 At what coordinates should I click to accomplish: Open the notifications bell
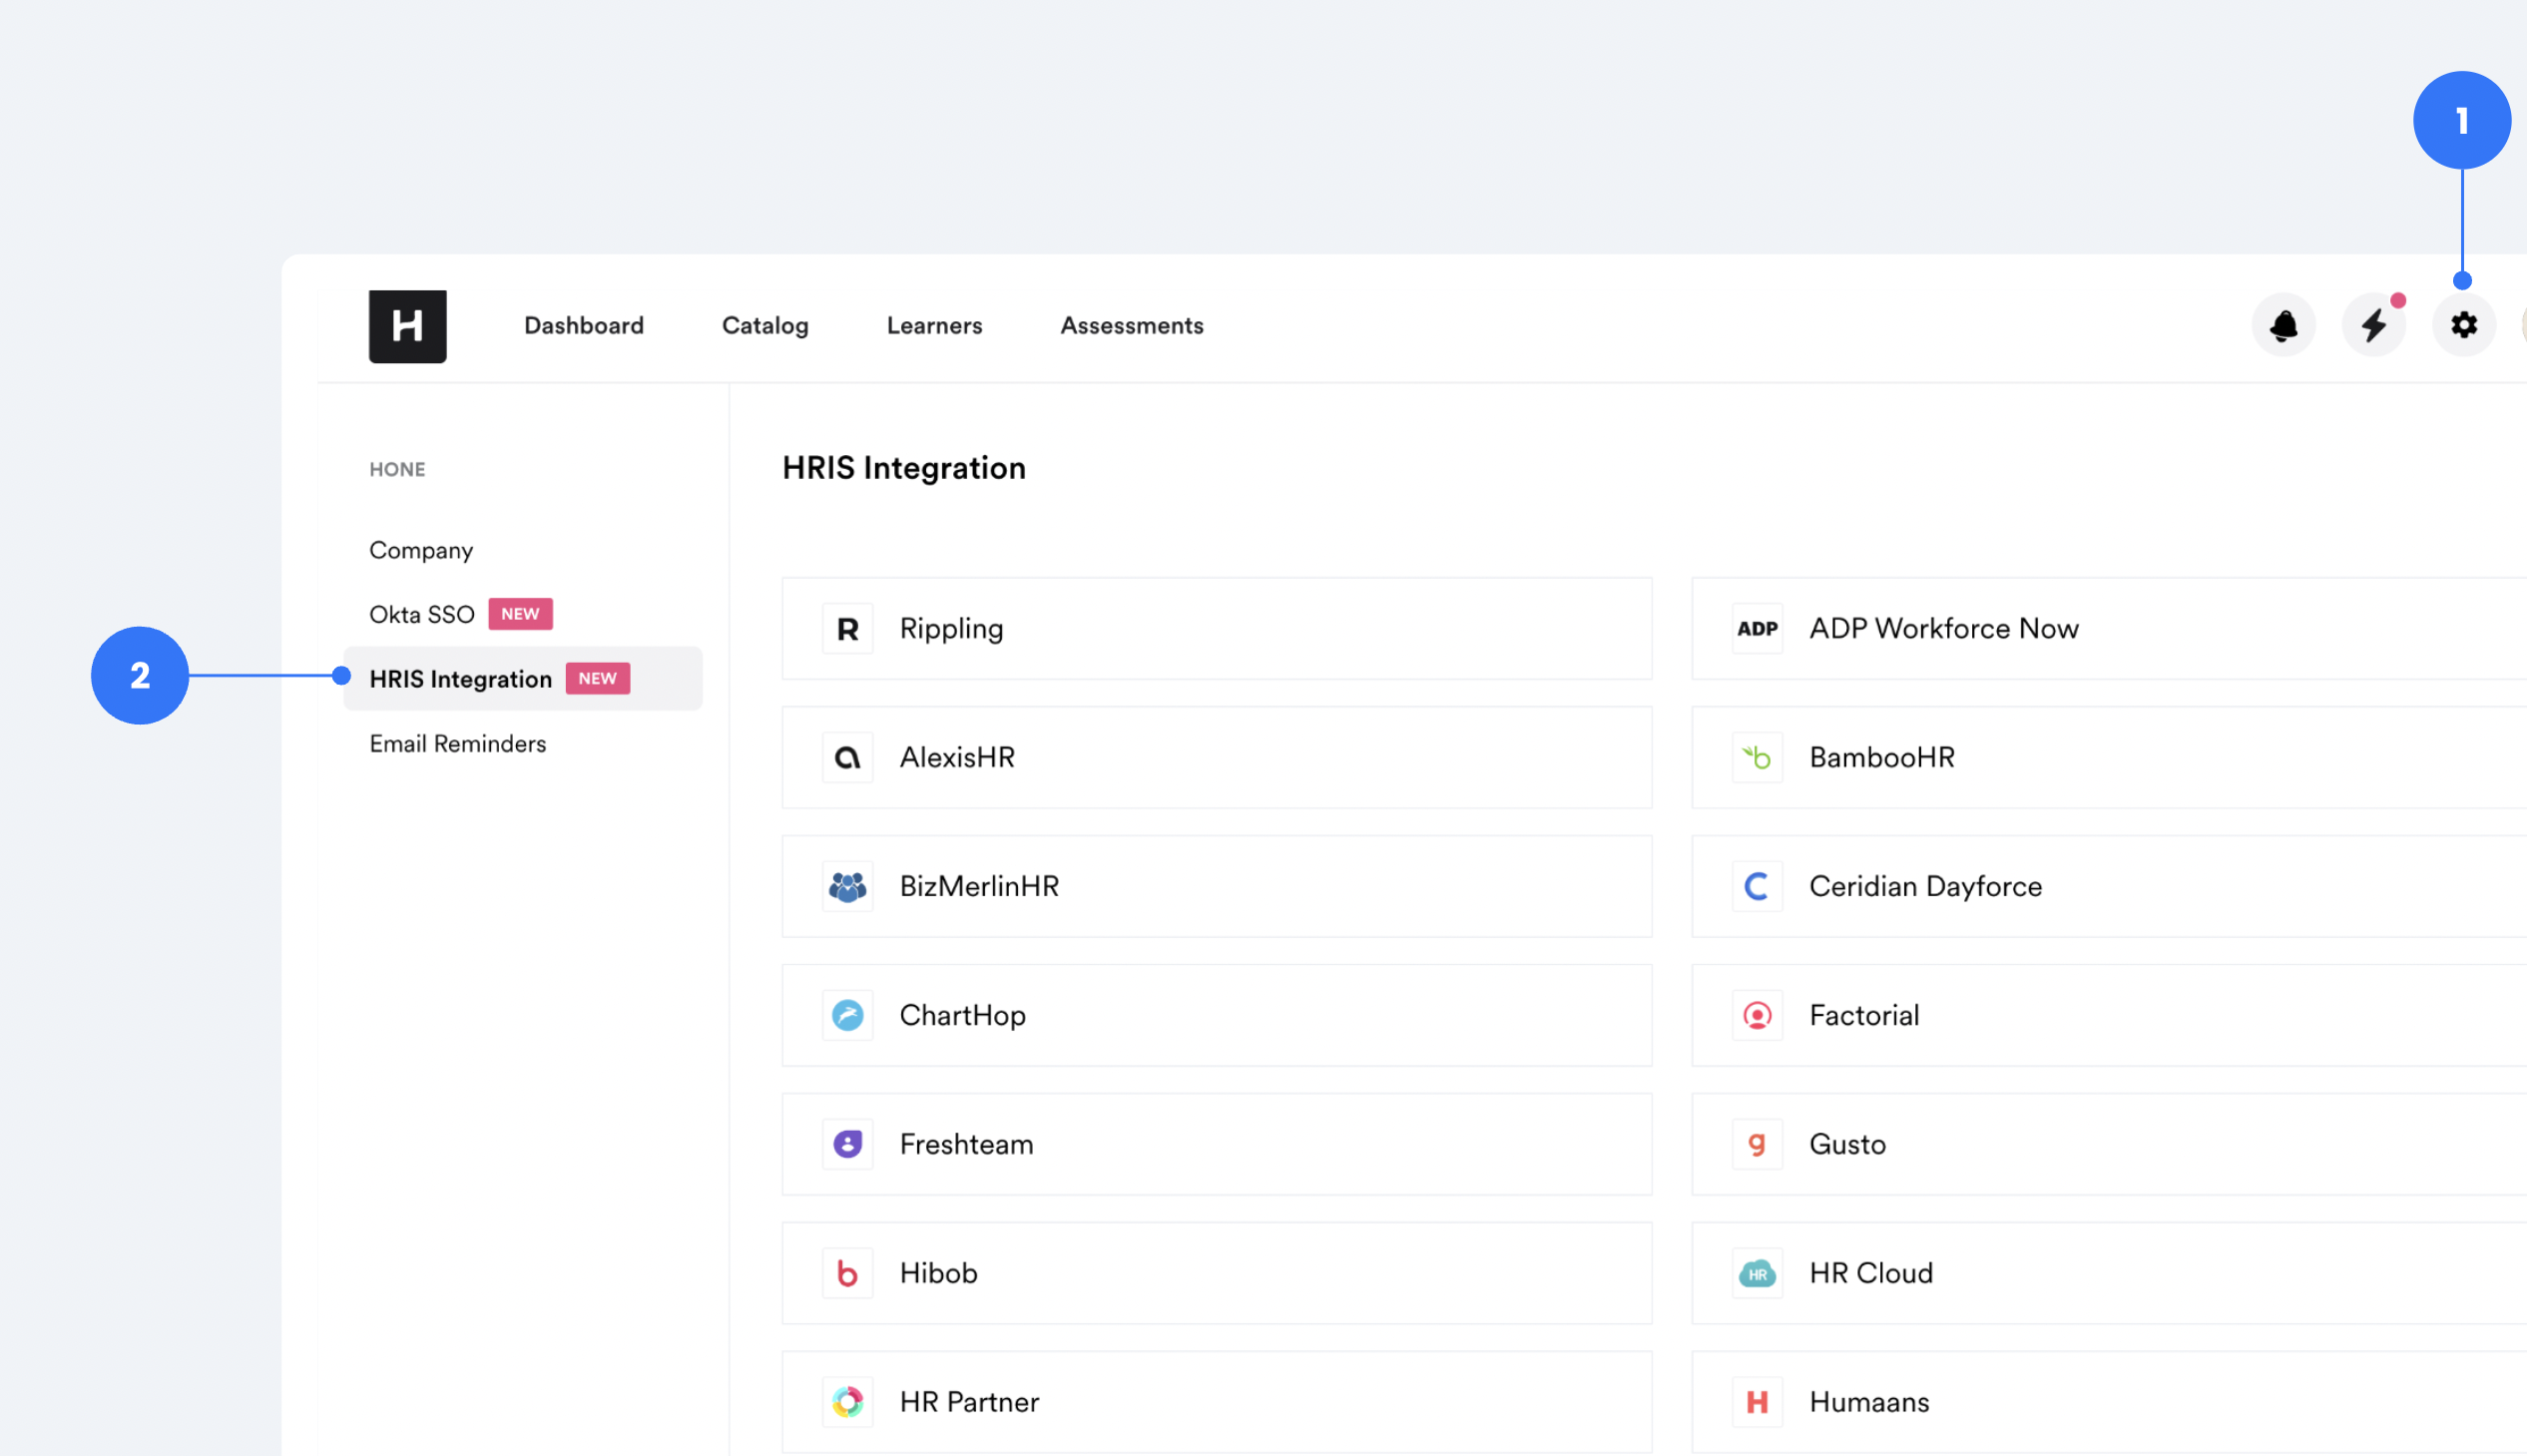point(2283,325)
